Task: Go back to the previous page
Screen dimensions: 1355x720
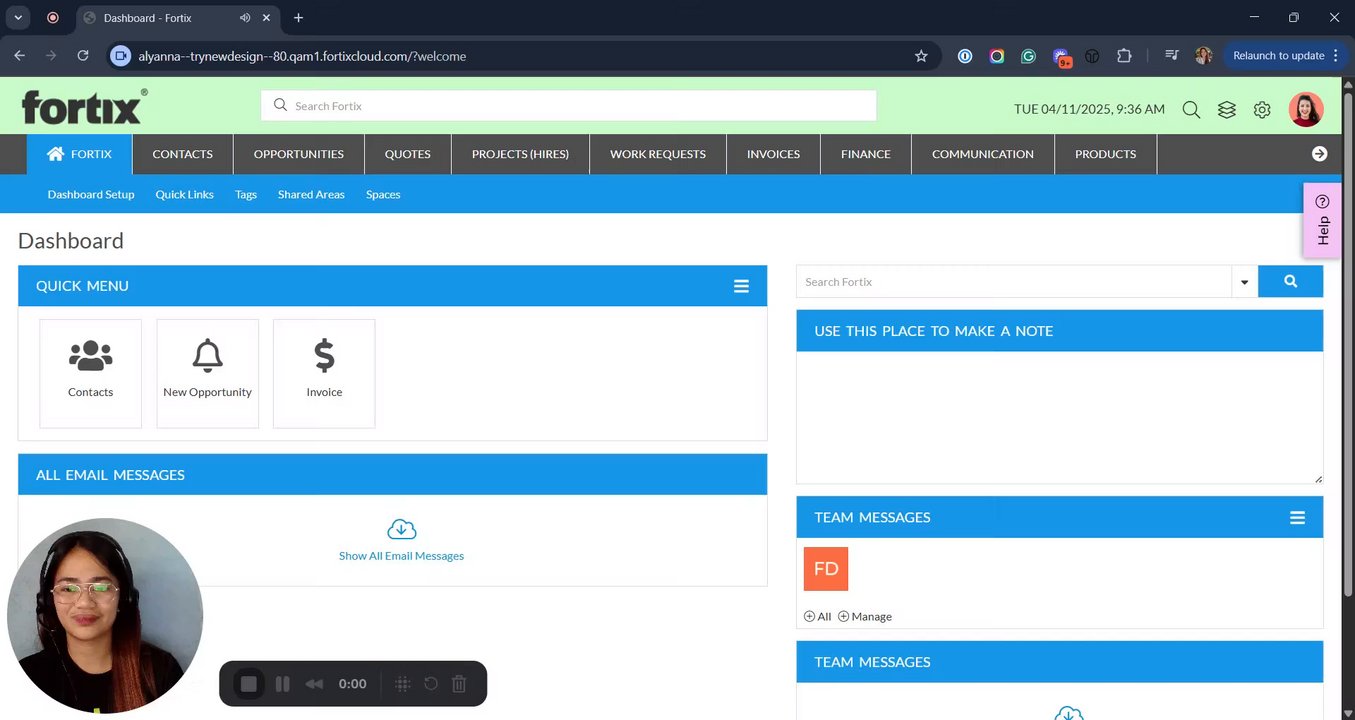Action: [19, 56]
